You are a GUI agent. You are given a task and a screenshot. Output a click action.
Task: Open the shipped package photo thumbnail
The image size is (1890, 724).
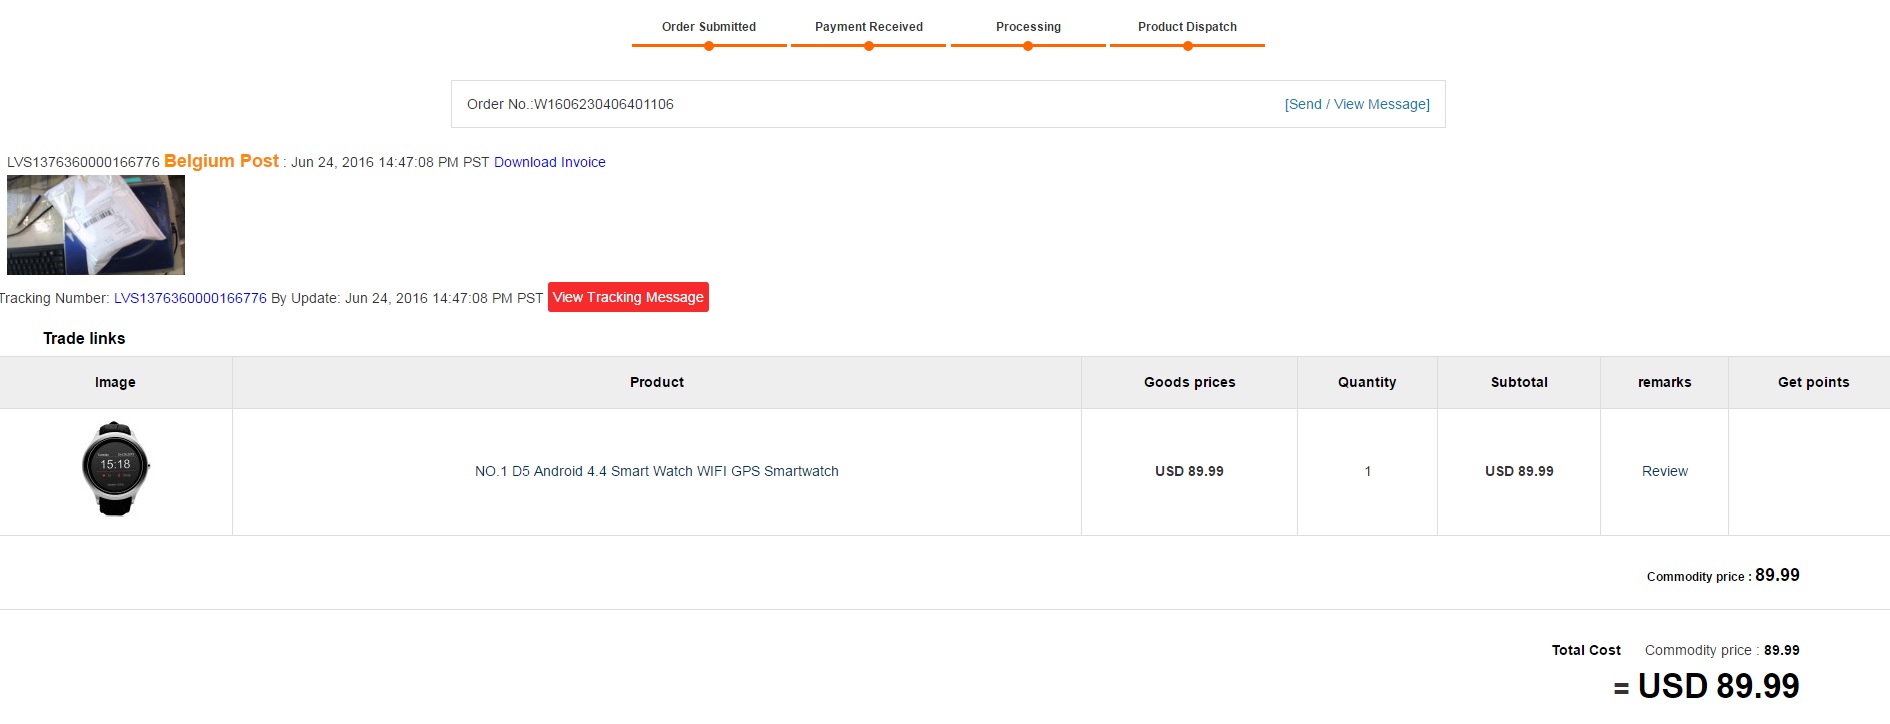tap(96, 225)
